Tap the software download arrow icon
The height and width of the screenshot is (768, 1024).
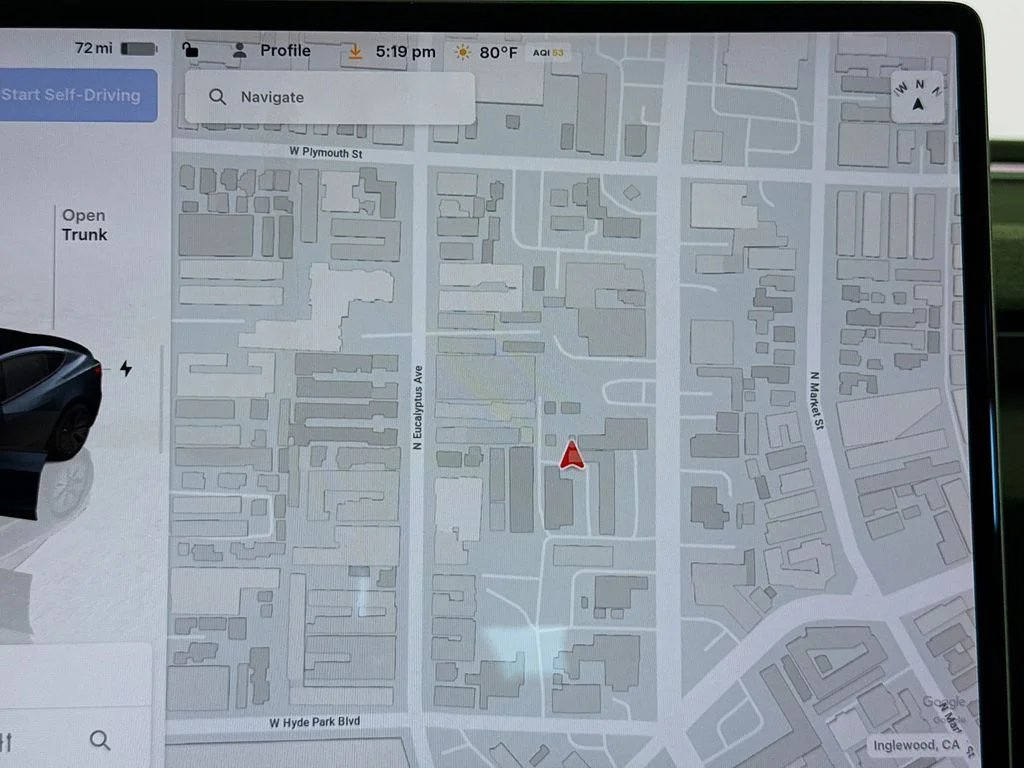click(355, 52)
